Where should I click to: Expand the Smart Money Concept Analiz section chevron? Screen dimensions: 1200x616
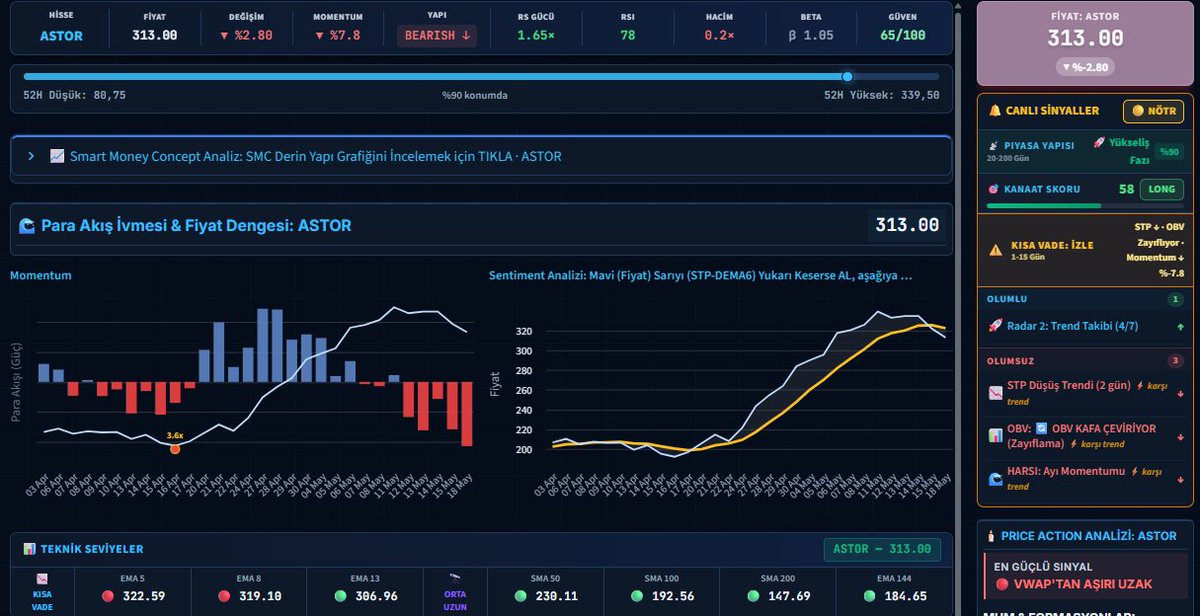[x=31, y=157]
